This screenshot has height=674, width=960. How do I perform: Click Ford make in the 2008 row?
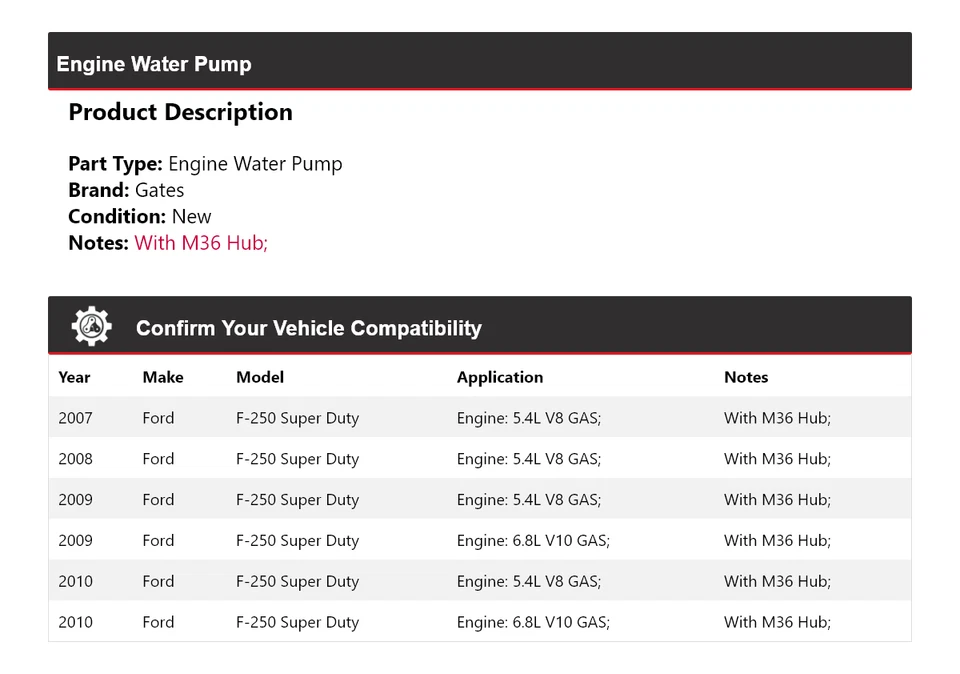tap(158, 459)
